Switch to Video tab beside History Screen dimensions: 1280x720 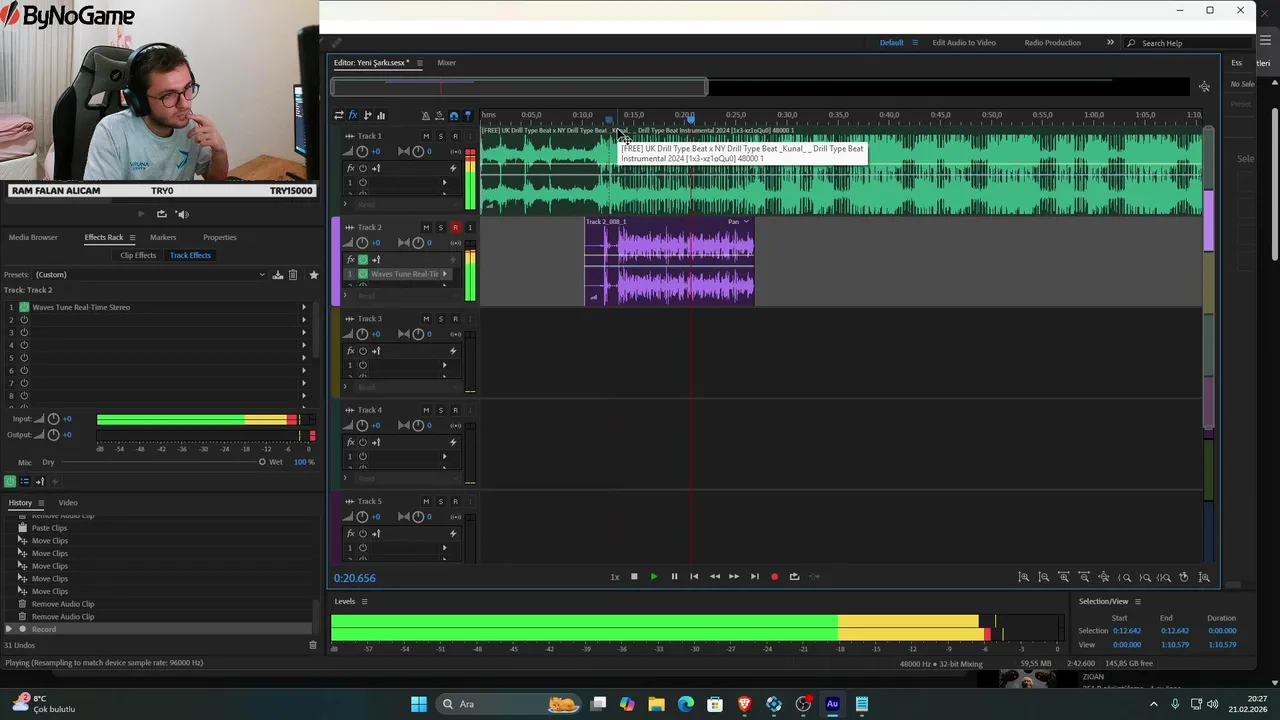pyautogui.click(x=68, y=503)
